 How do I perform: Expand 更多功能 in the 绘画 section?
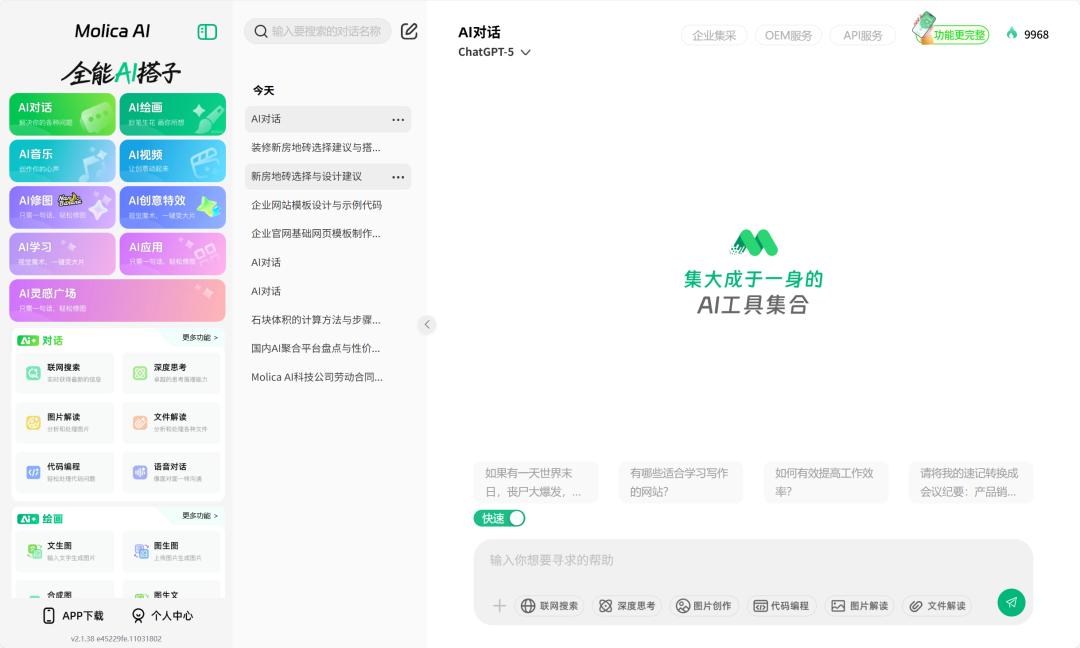coord(200,515)
